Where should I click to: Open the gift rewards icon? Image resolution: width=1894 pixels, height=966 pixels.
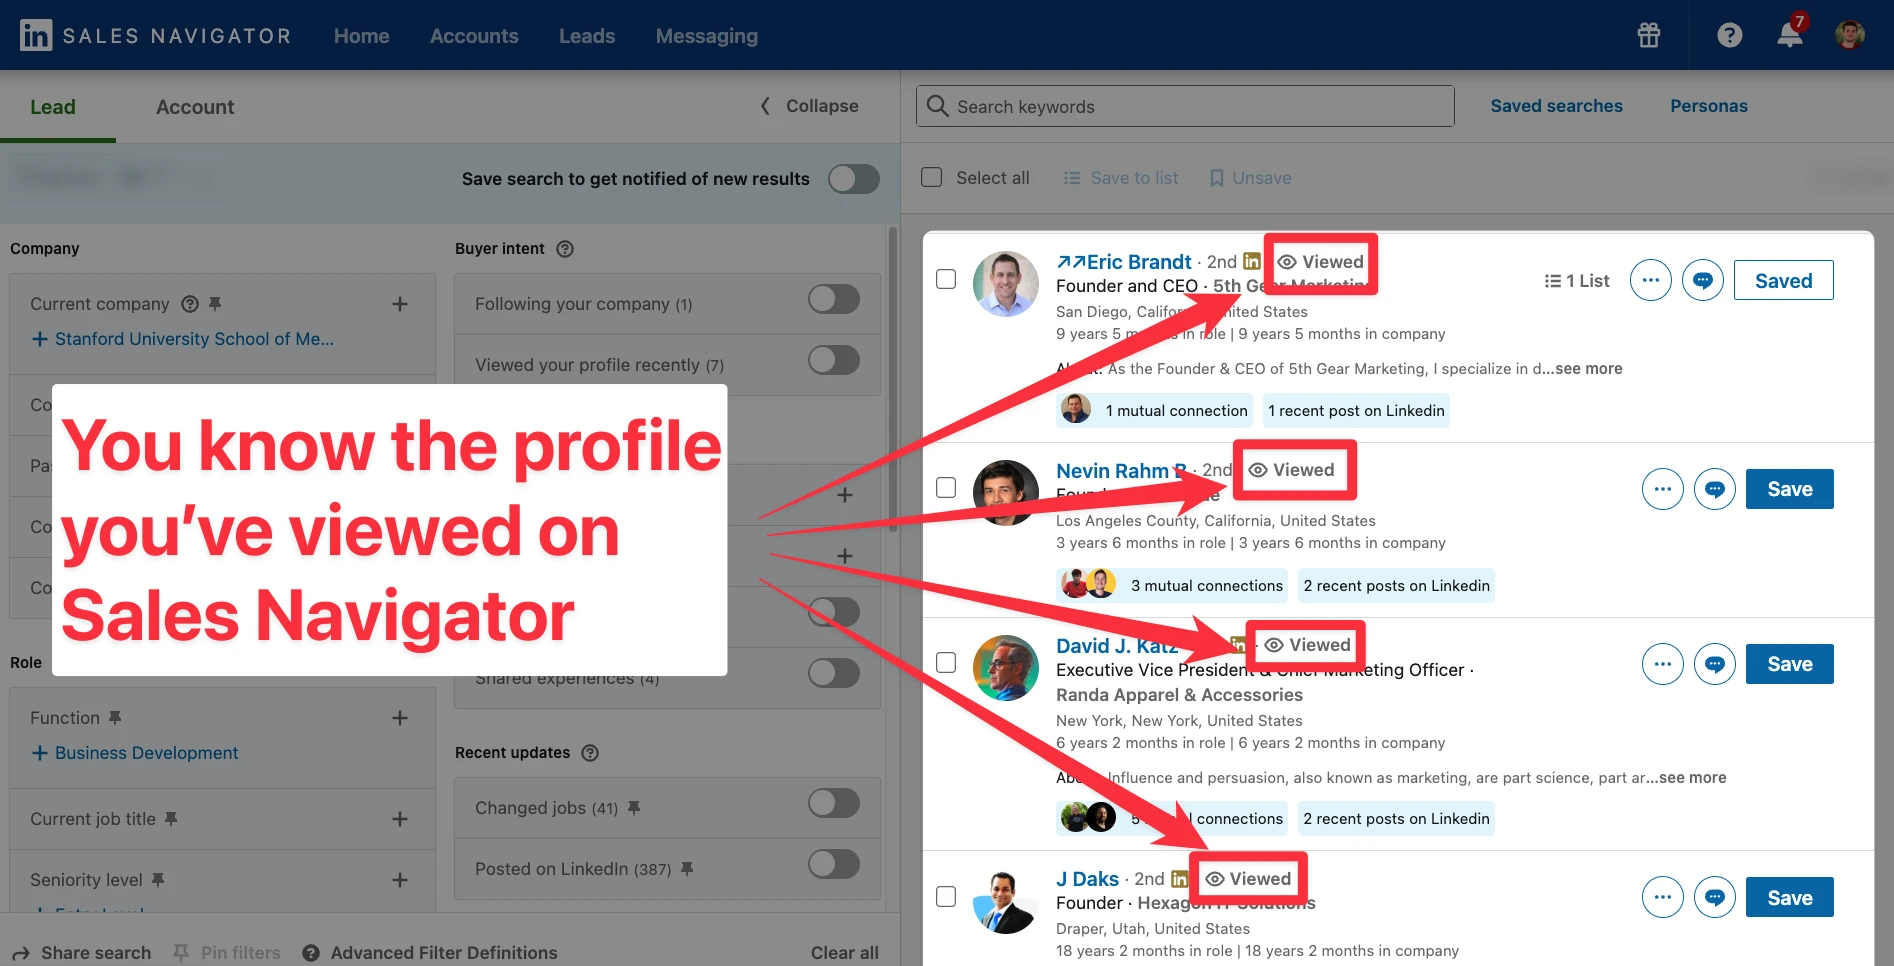point(1649,35)
